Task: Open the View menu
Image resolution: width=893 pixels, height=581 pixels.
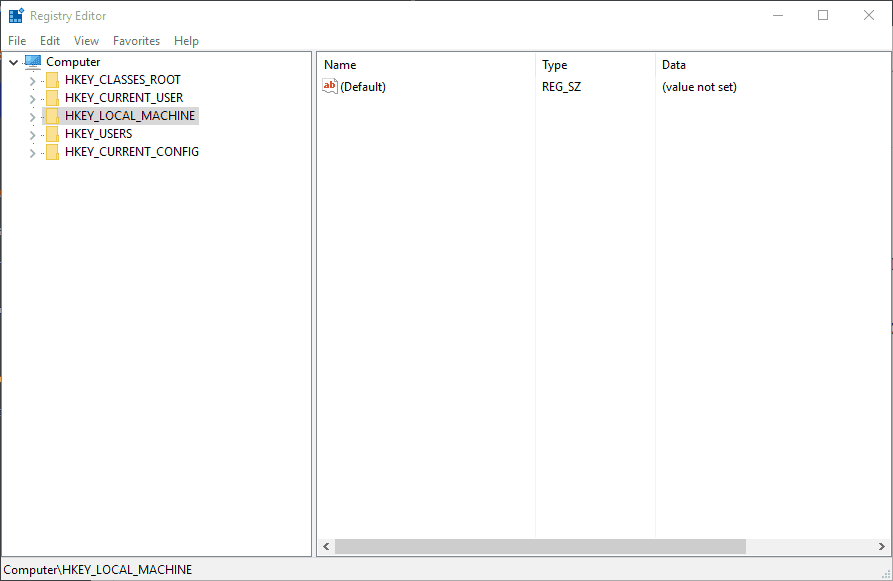Action: 87,41
